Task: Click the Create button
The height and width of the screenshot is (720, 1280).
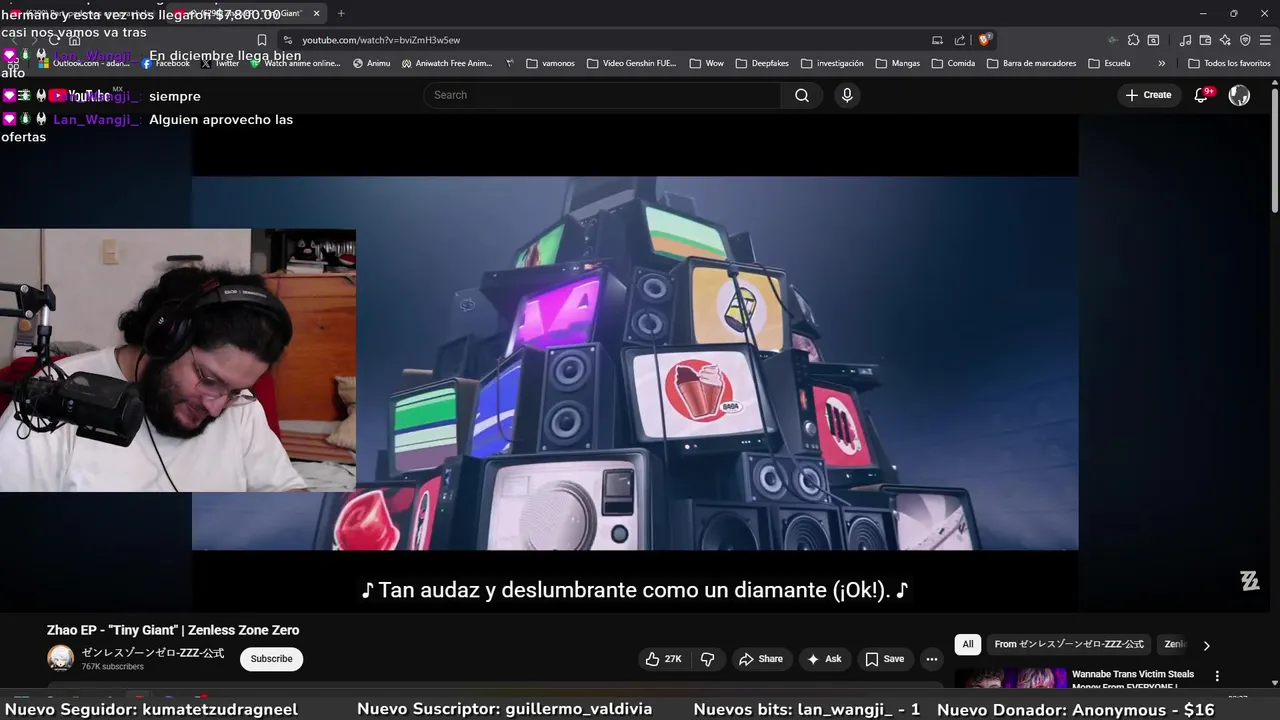Action: tap(1148, 95)
